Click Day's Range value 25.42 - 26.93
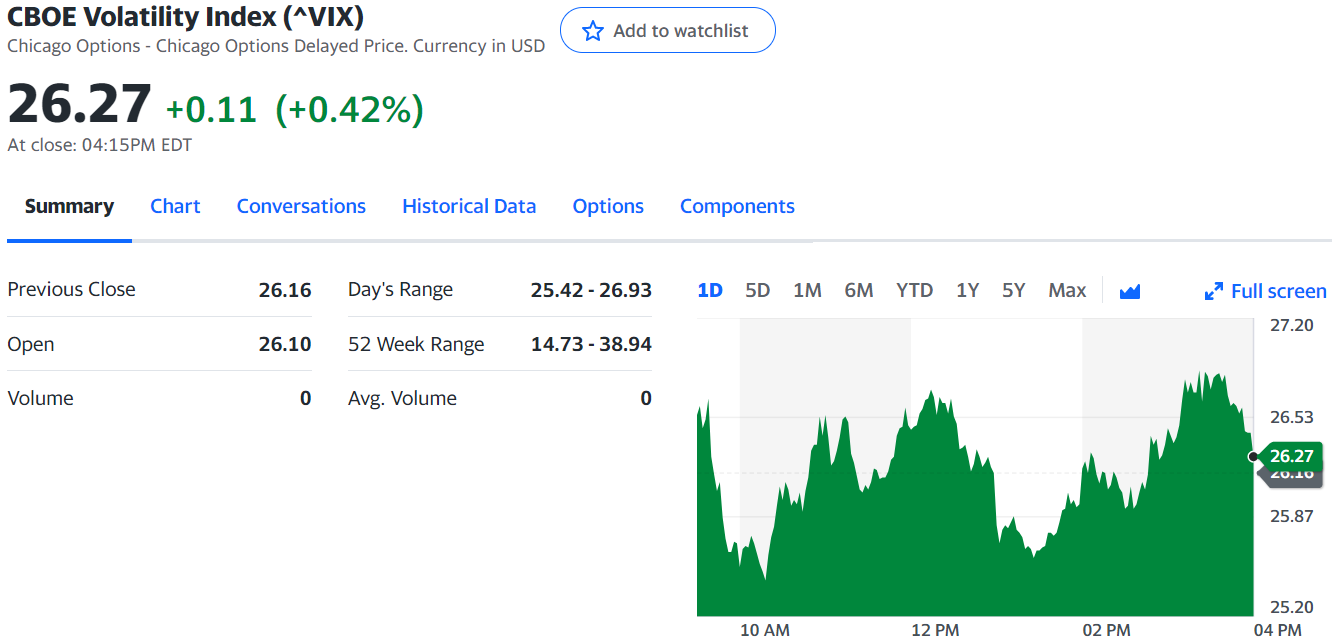This screenshot has height=642, width=1332. (591, 290)
